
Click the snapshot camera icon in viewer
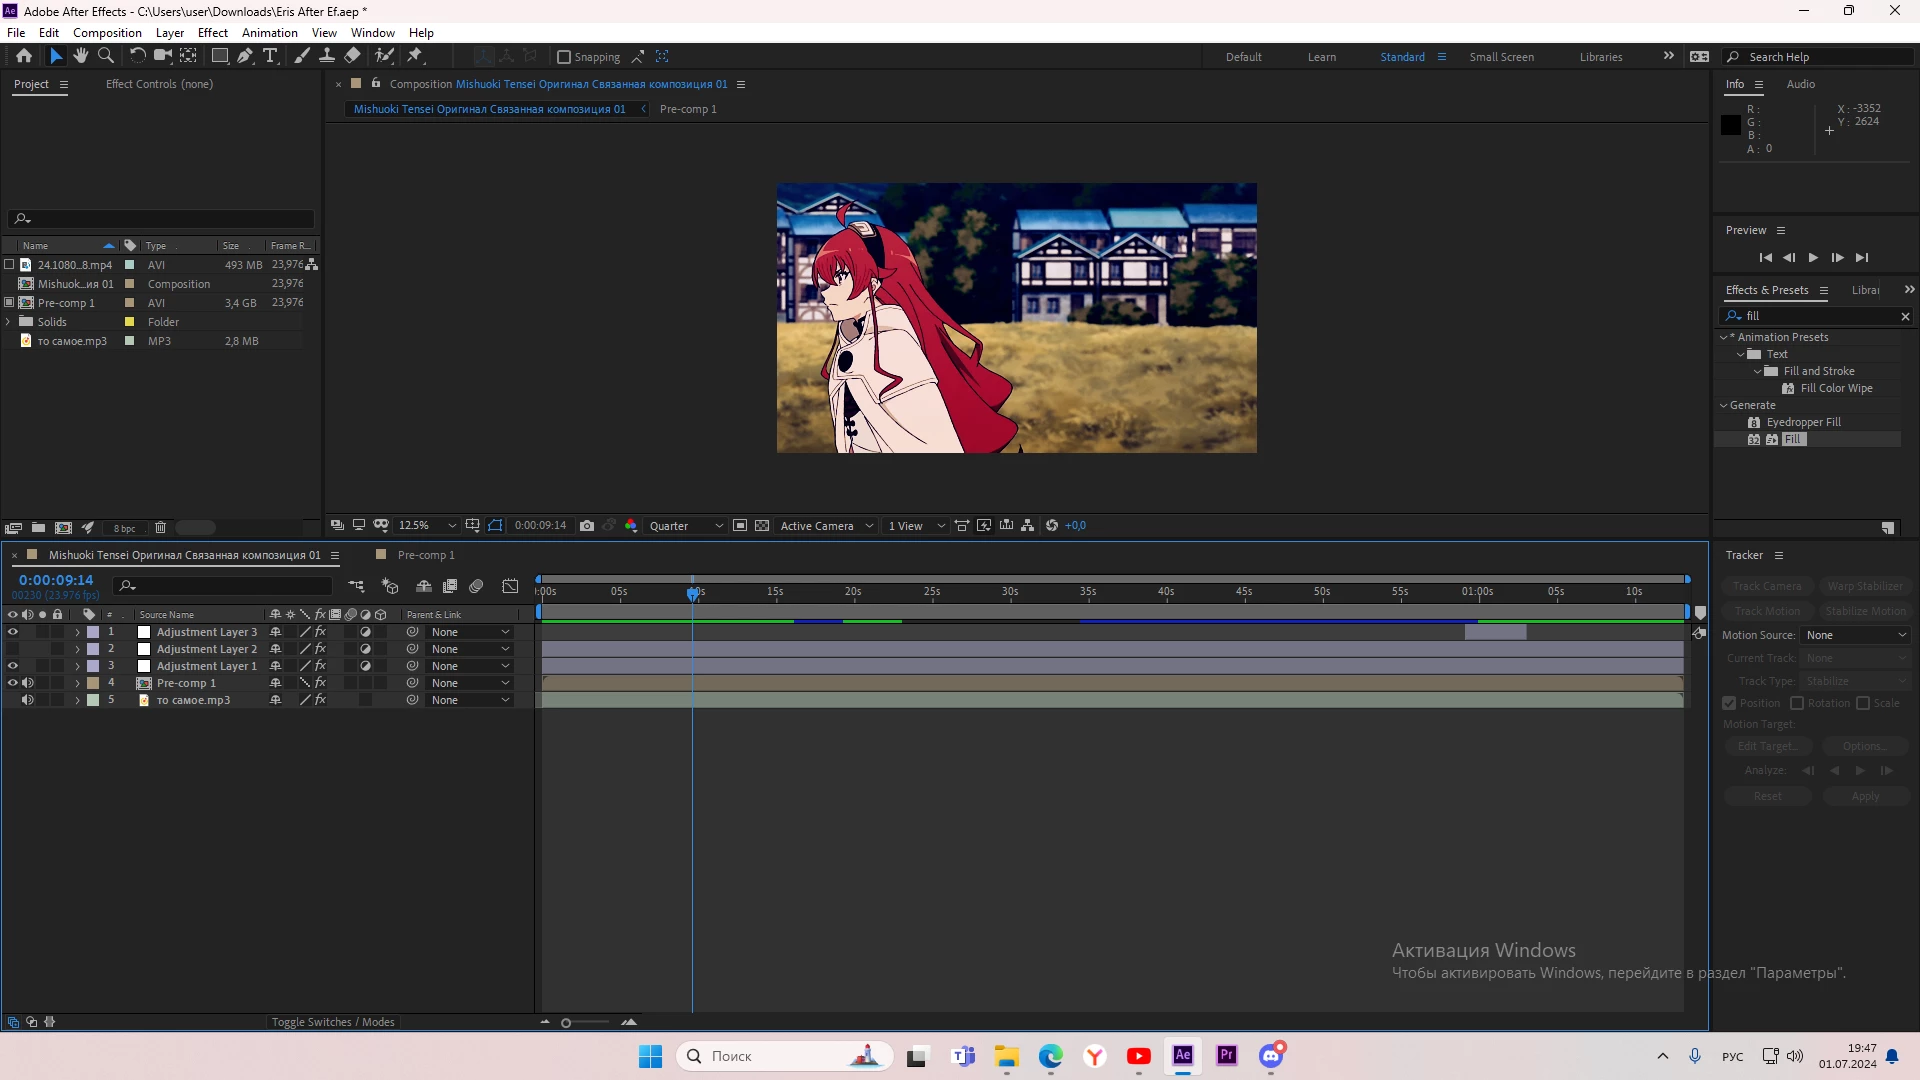point(587,526)
